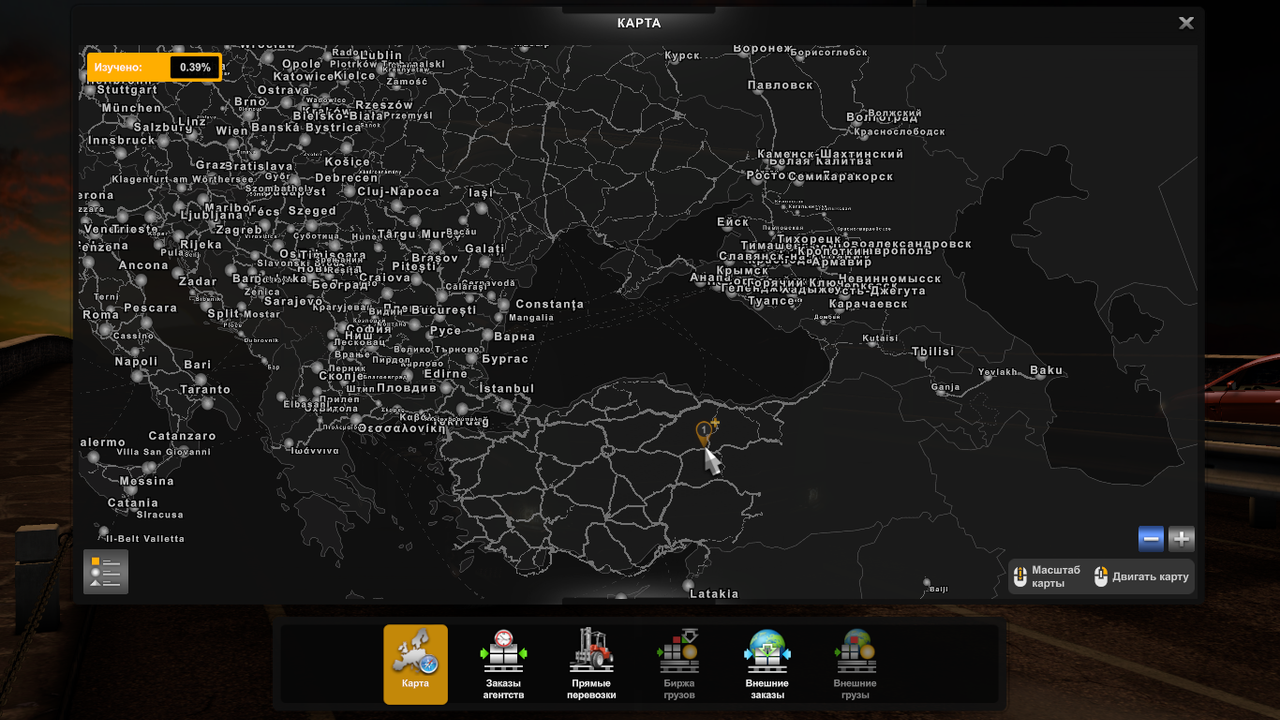1280x720 pixels.
Task: Click the Cluj-Napoca city label
Action: tap(398, 191)
